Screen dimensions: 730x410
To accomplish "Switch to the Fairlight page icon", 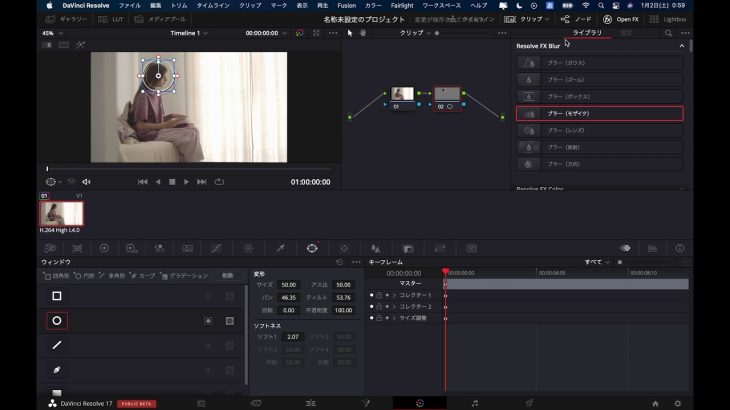I will click(x=474, y=403).
